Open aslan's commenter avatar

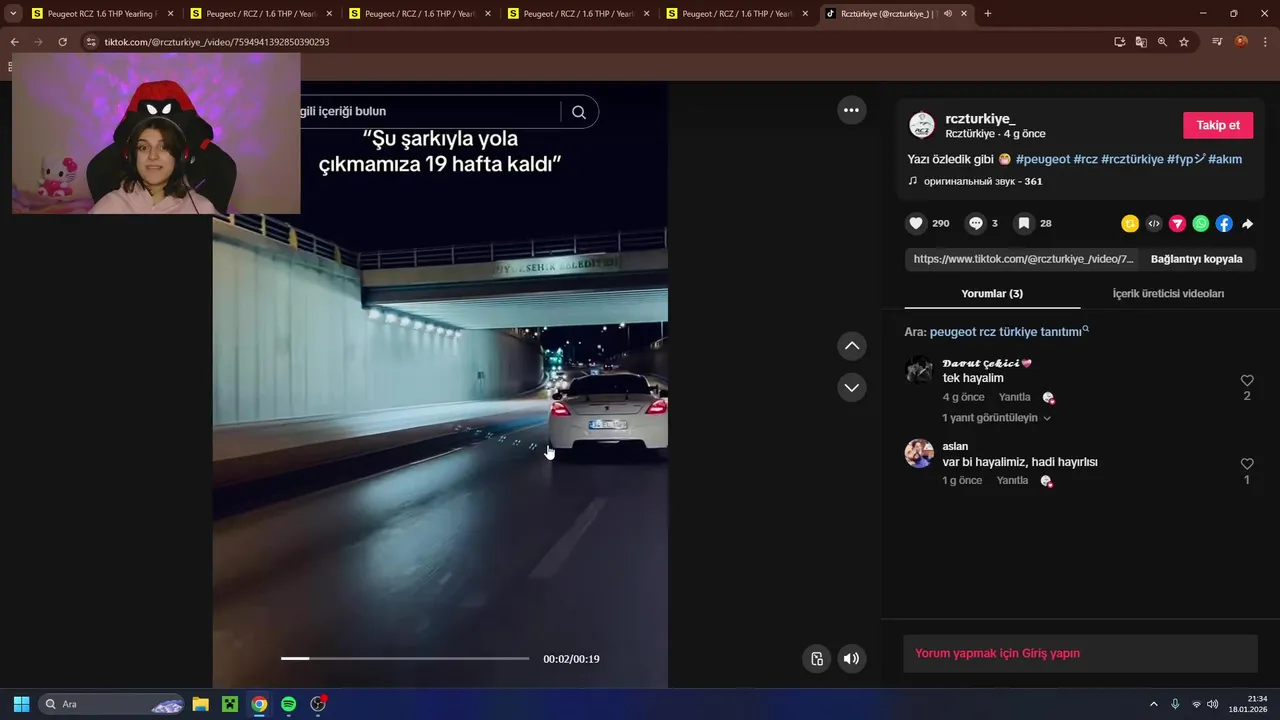click(919, 453)
